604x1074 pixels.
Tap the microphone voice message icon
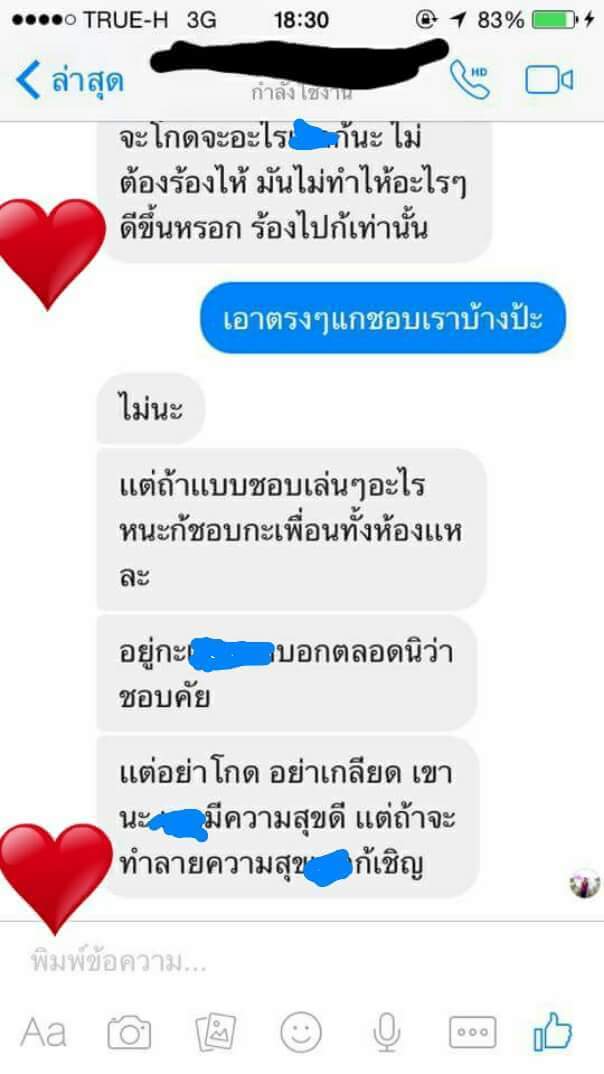tap(387, 1032)
